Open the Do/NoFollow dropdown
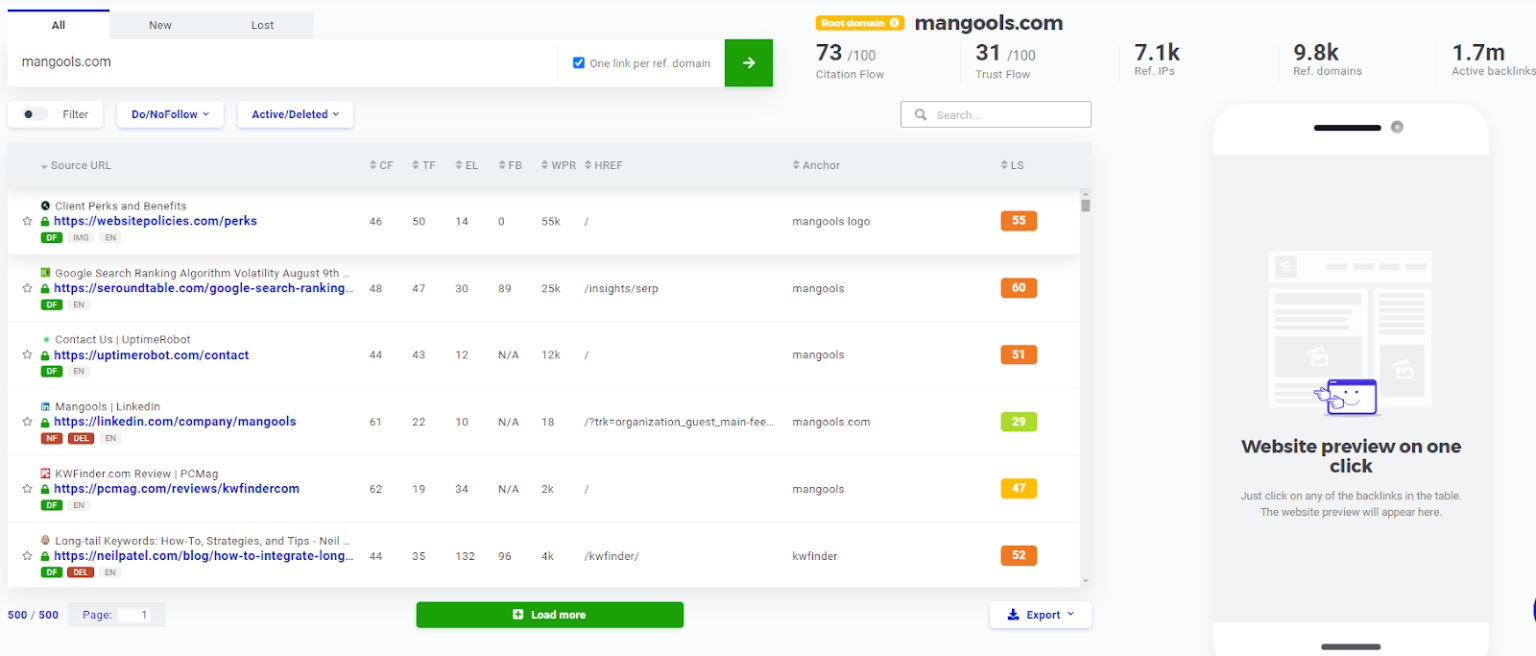This screenshot has height=656, width=1536. coord(169,114)
